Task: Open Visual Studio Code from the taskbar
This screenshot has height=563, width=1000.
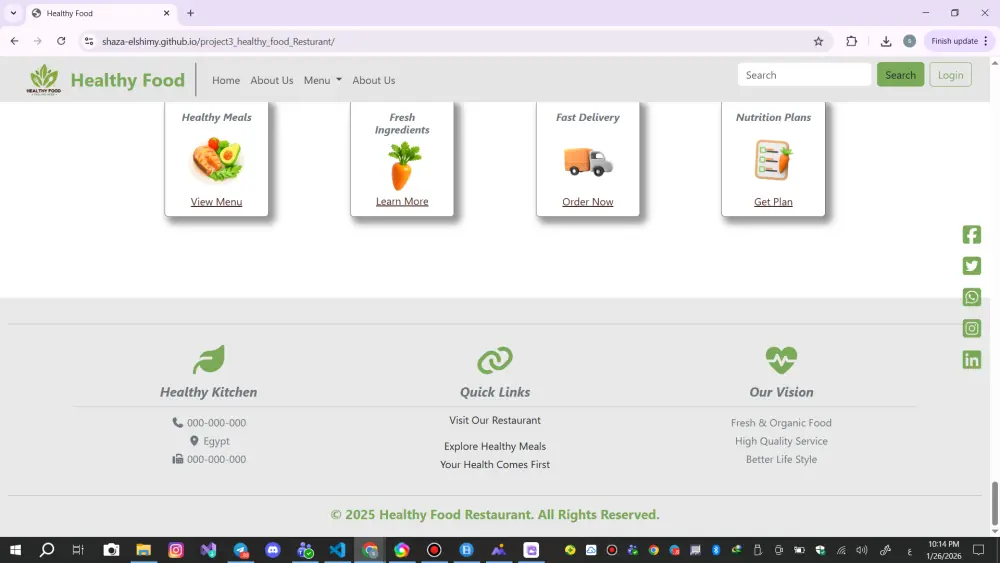Action: point(337,550)
